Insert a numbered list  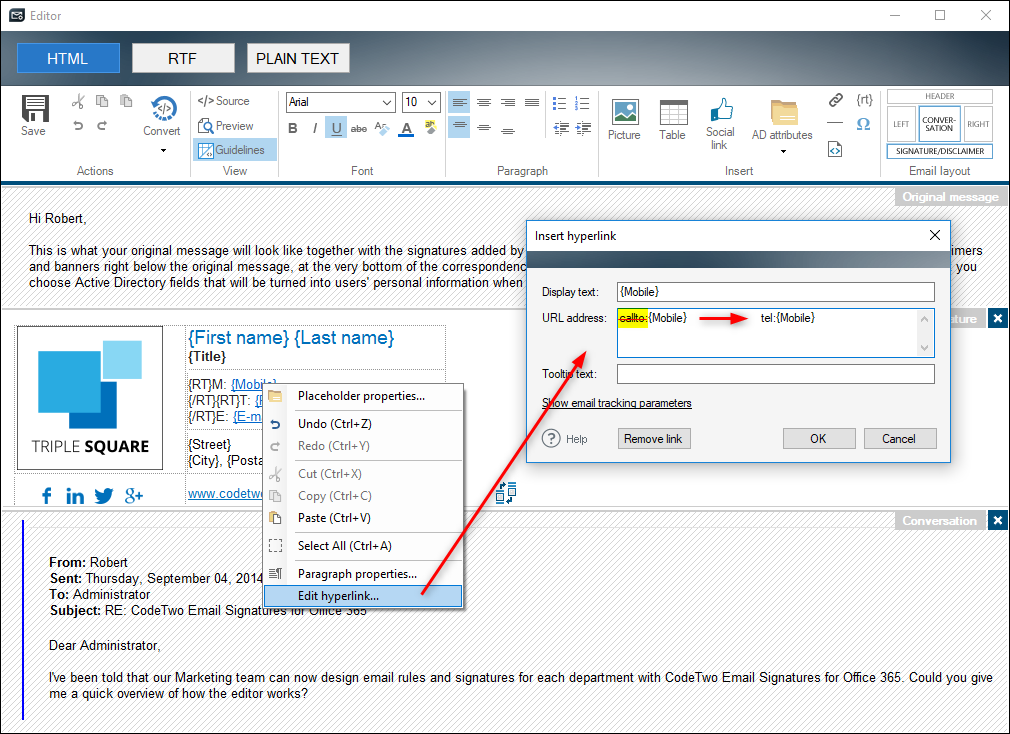coord(582,103)
